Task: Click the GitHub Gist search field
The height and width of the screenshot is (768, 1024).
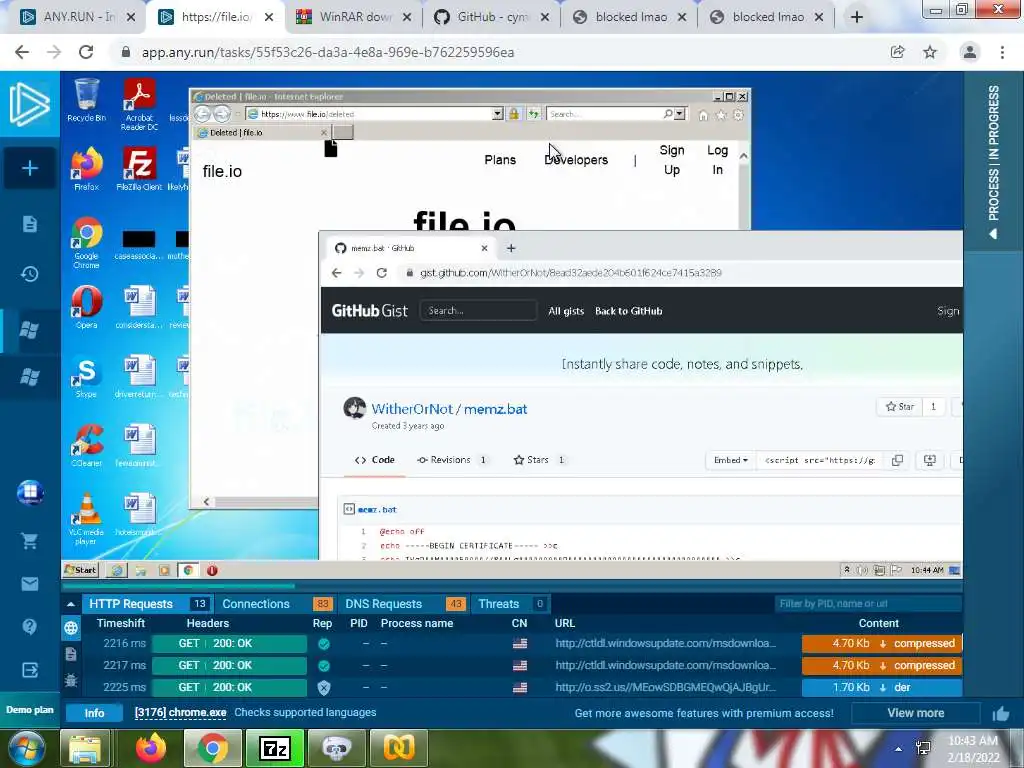Action: pyautogui.click(x=478, y=311)
